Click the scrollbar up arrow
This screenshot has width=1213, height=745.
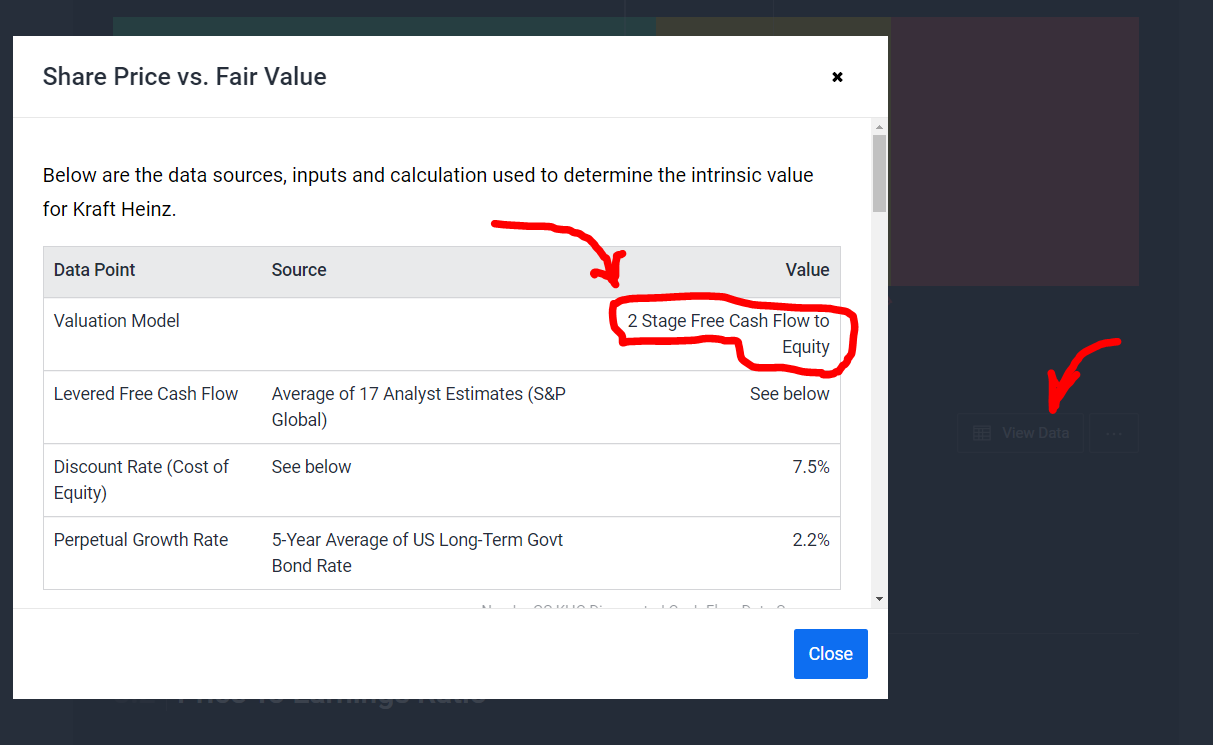879,127
